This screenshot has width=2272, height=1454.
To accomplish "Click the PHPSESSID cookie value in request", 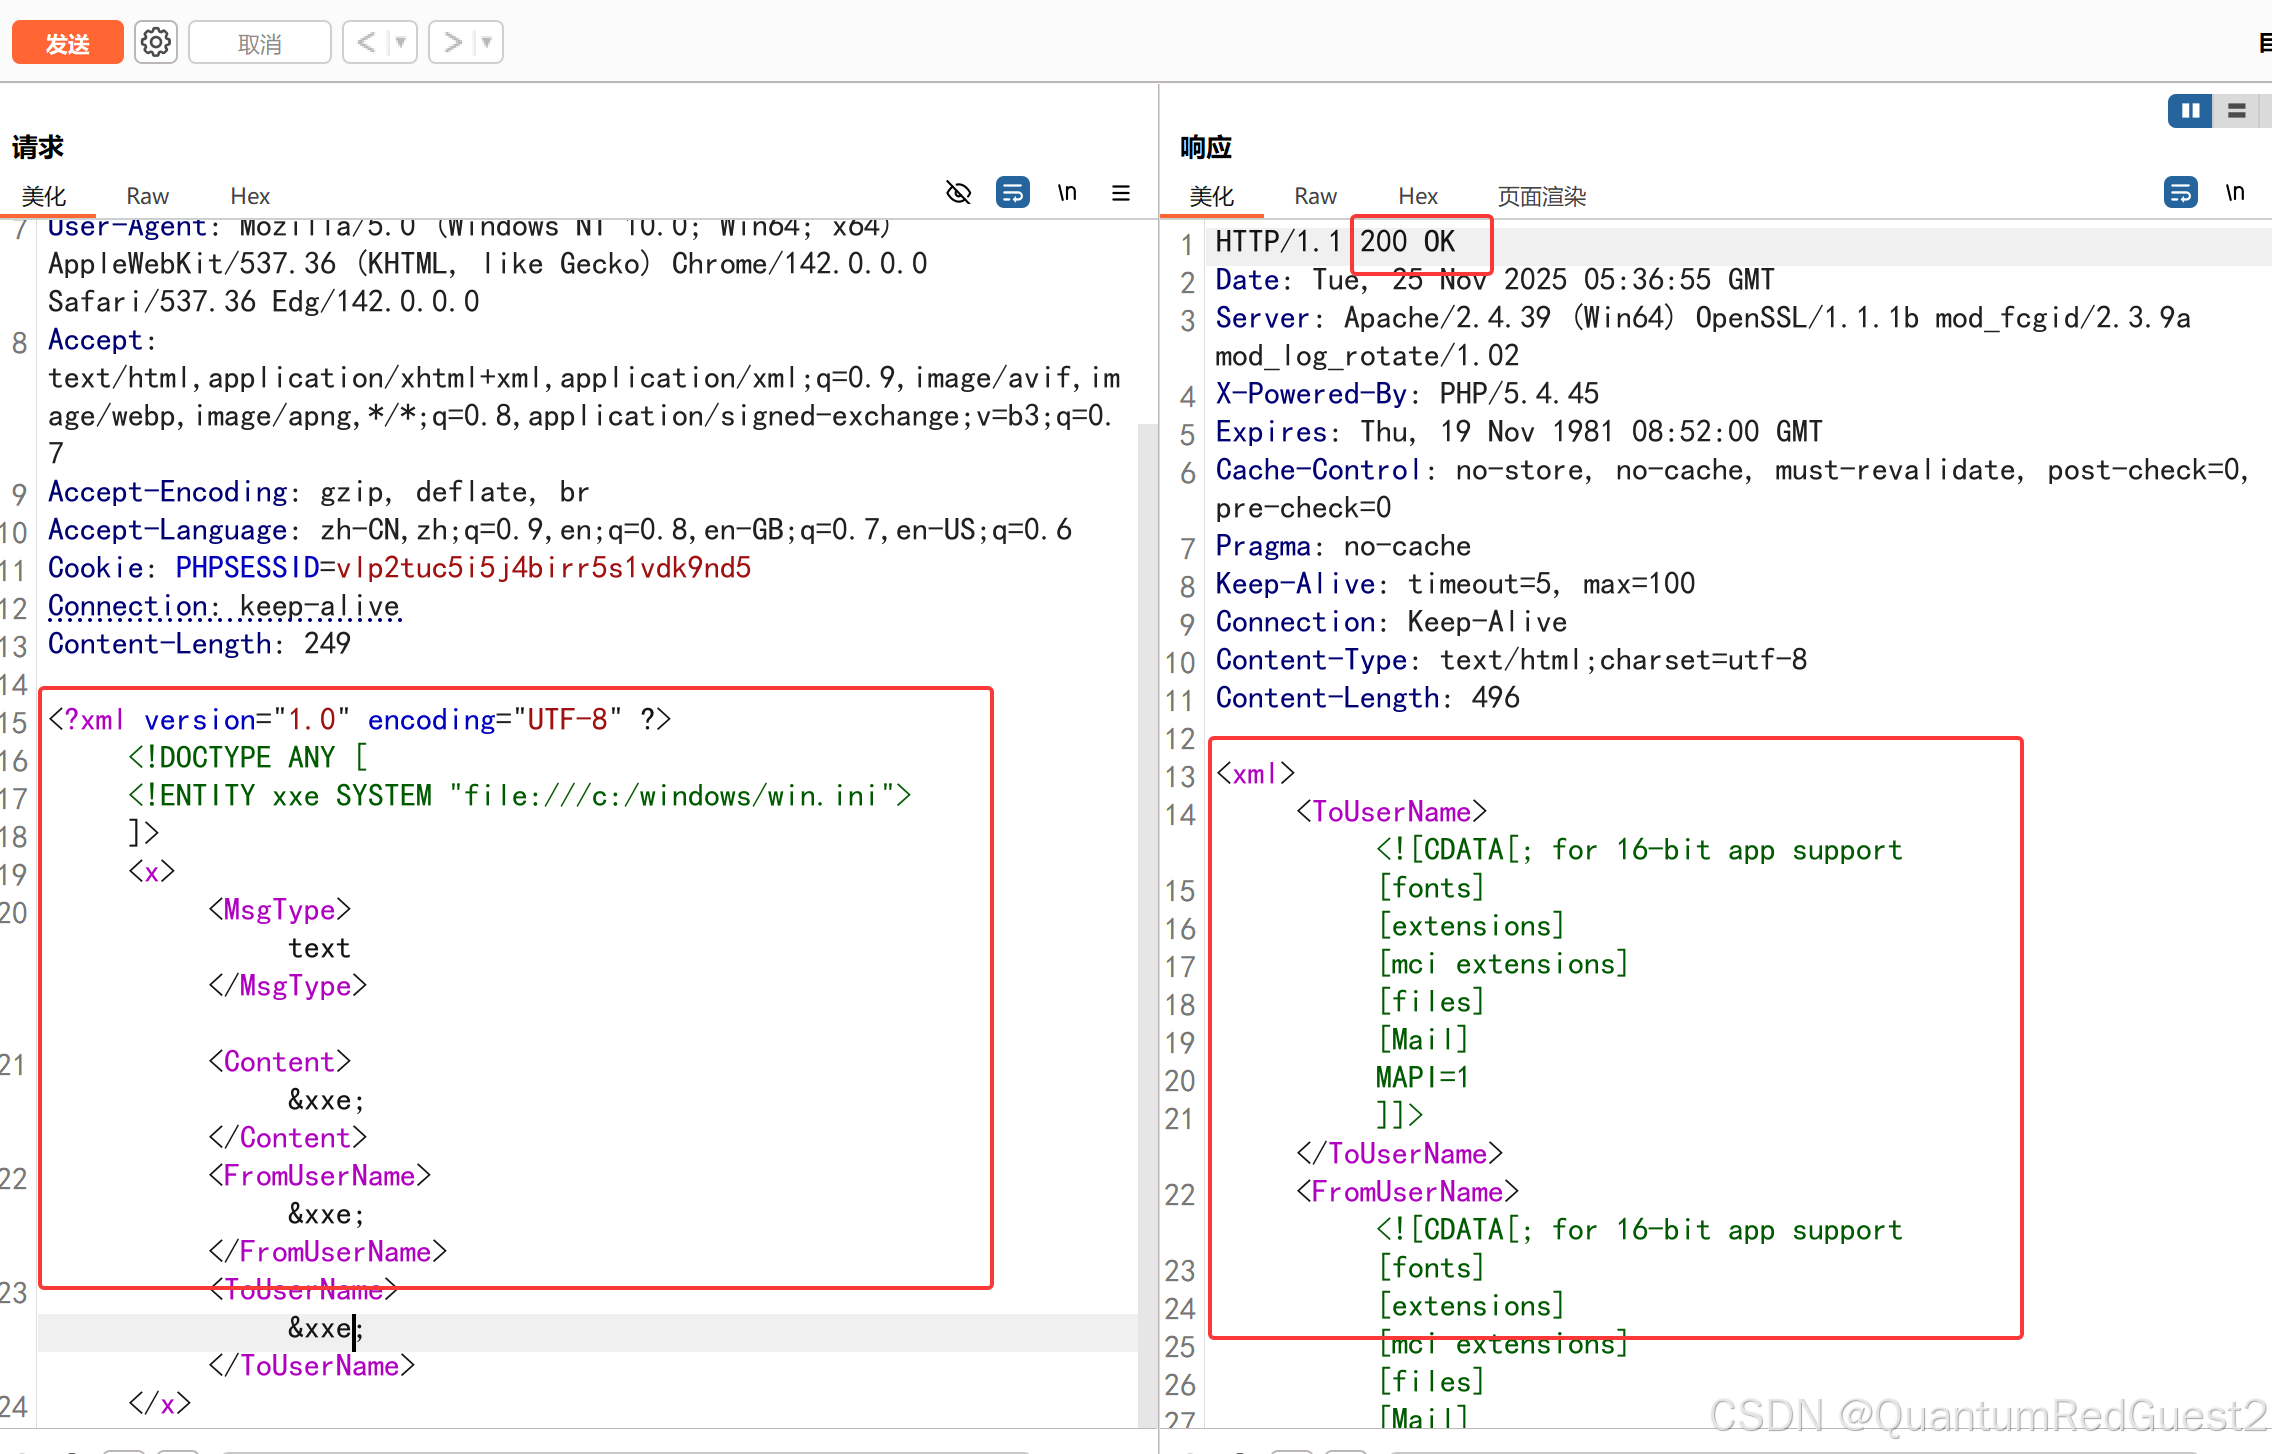I will pos(543,568).
